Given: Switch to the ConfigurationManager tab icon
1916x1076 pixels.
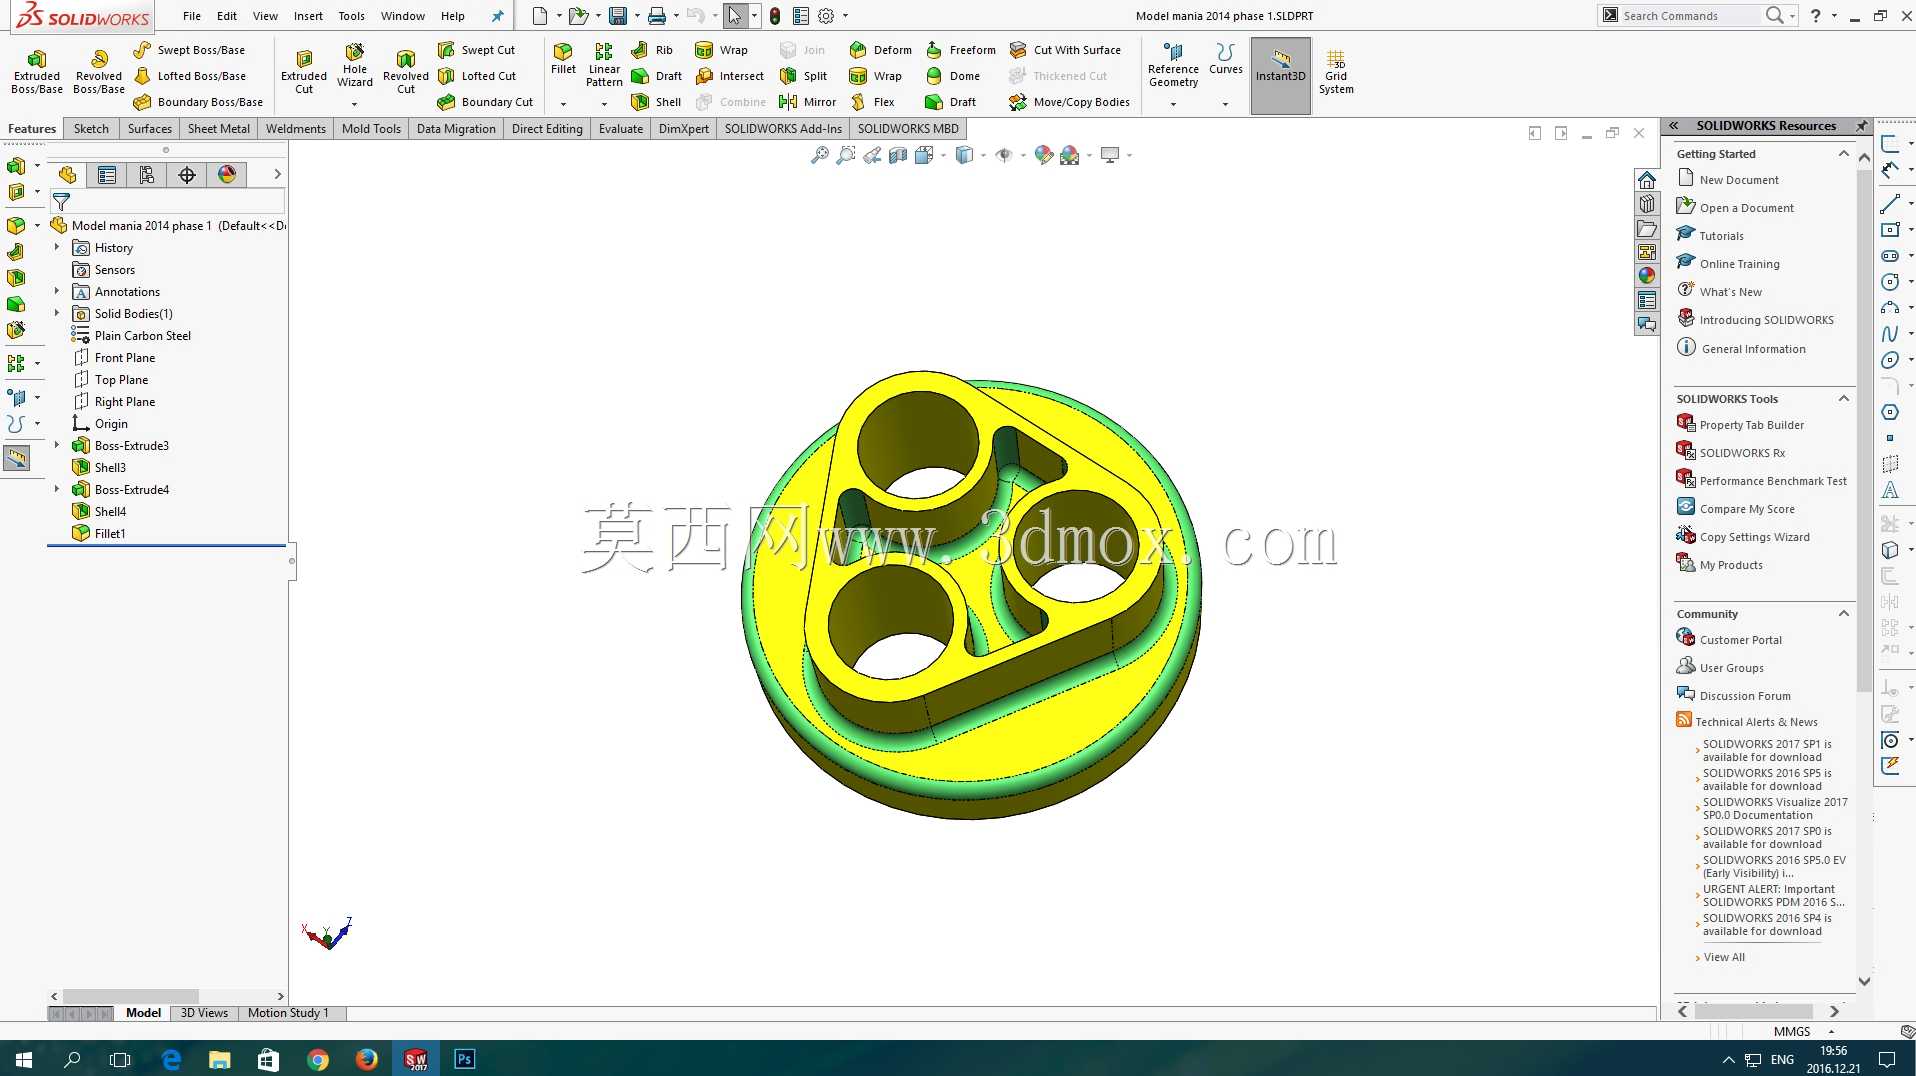Looking at the screenshot, I should pyautogui.click(x=147, y=175).
